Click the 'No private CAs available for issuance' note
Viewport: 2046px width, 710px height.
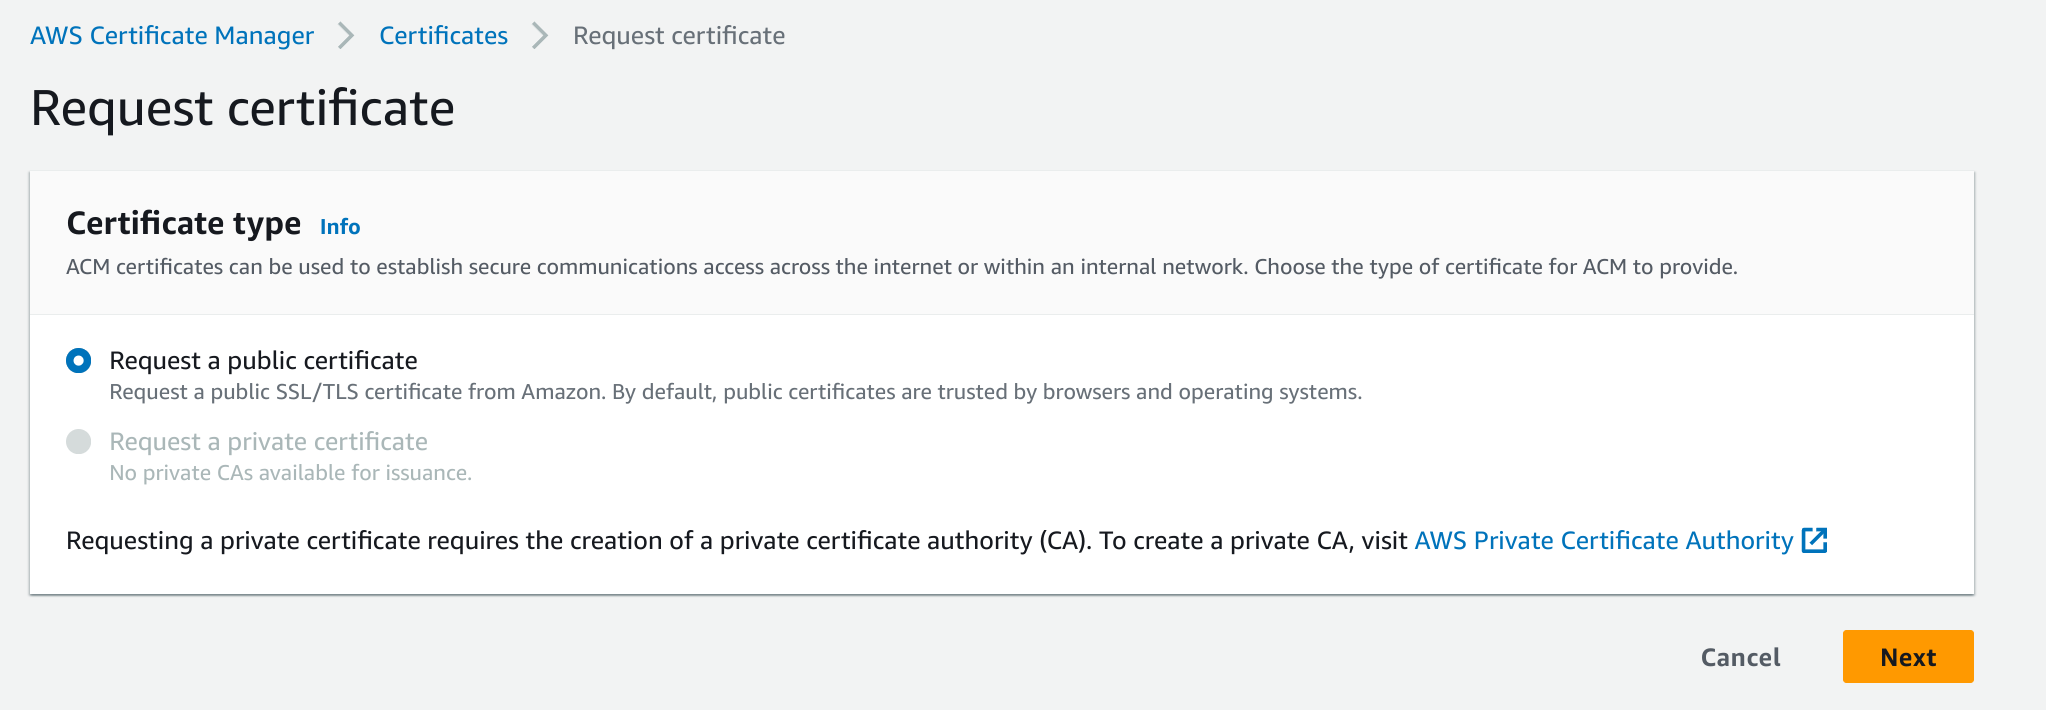coord(290,473)
